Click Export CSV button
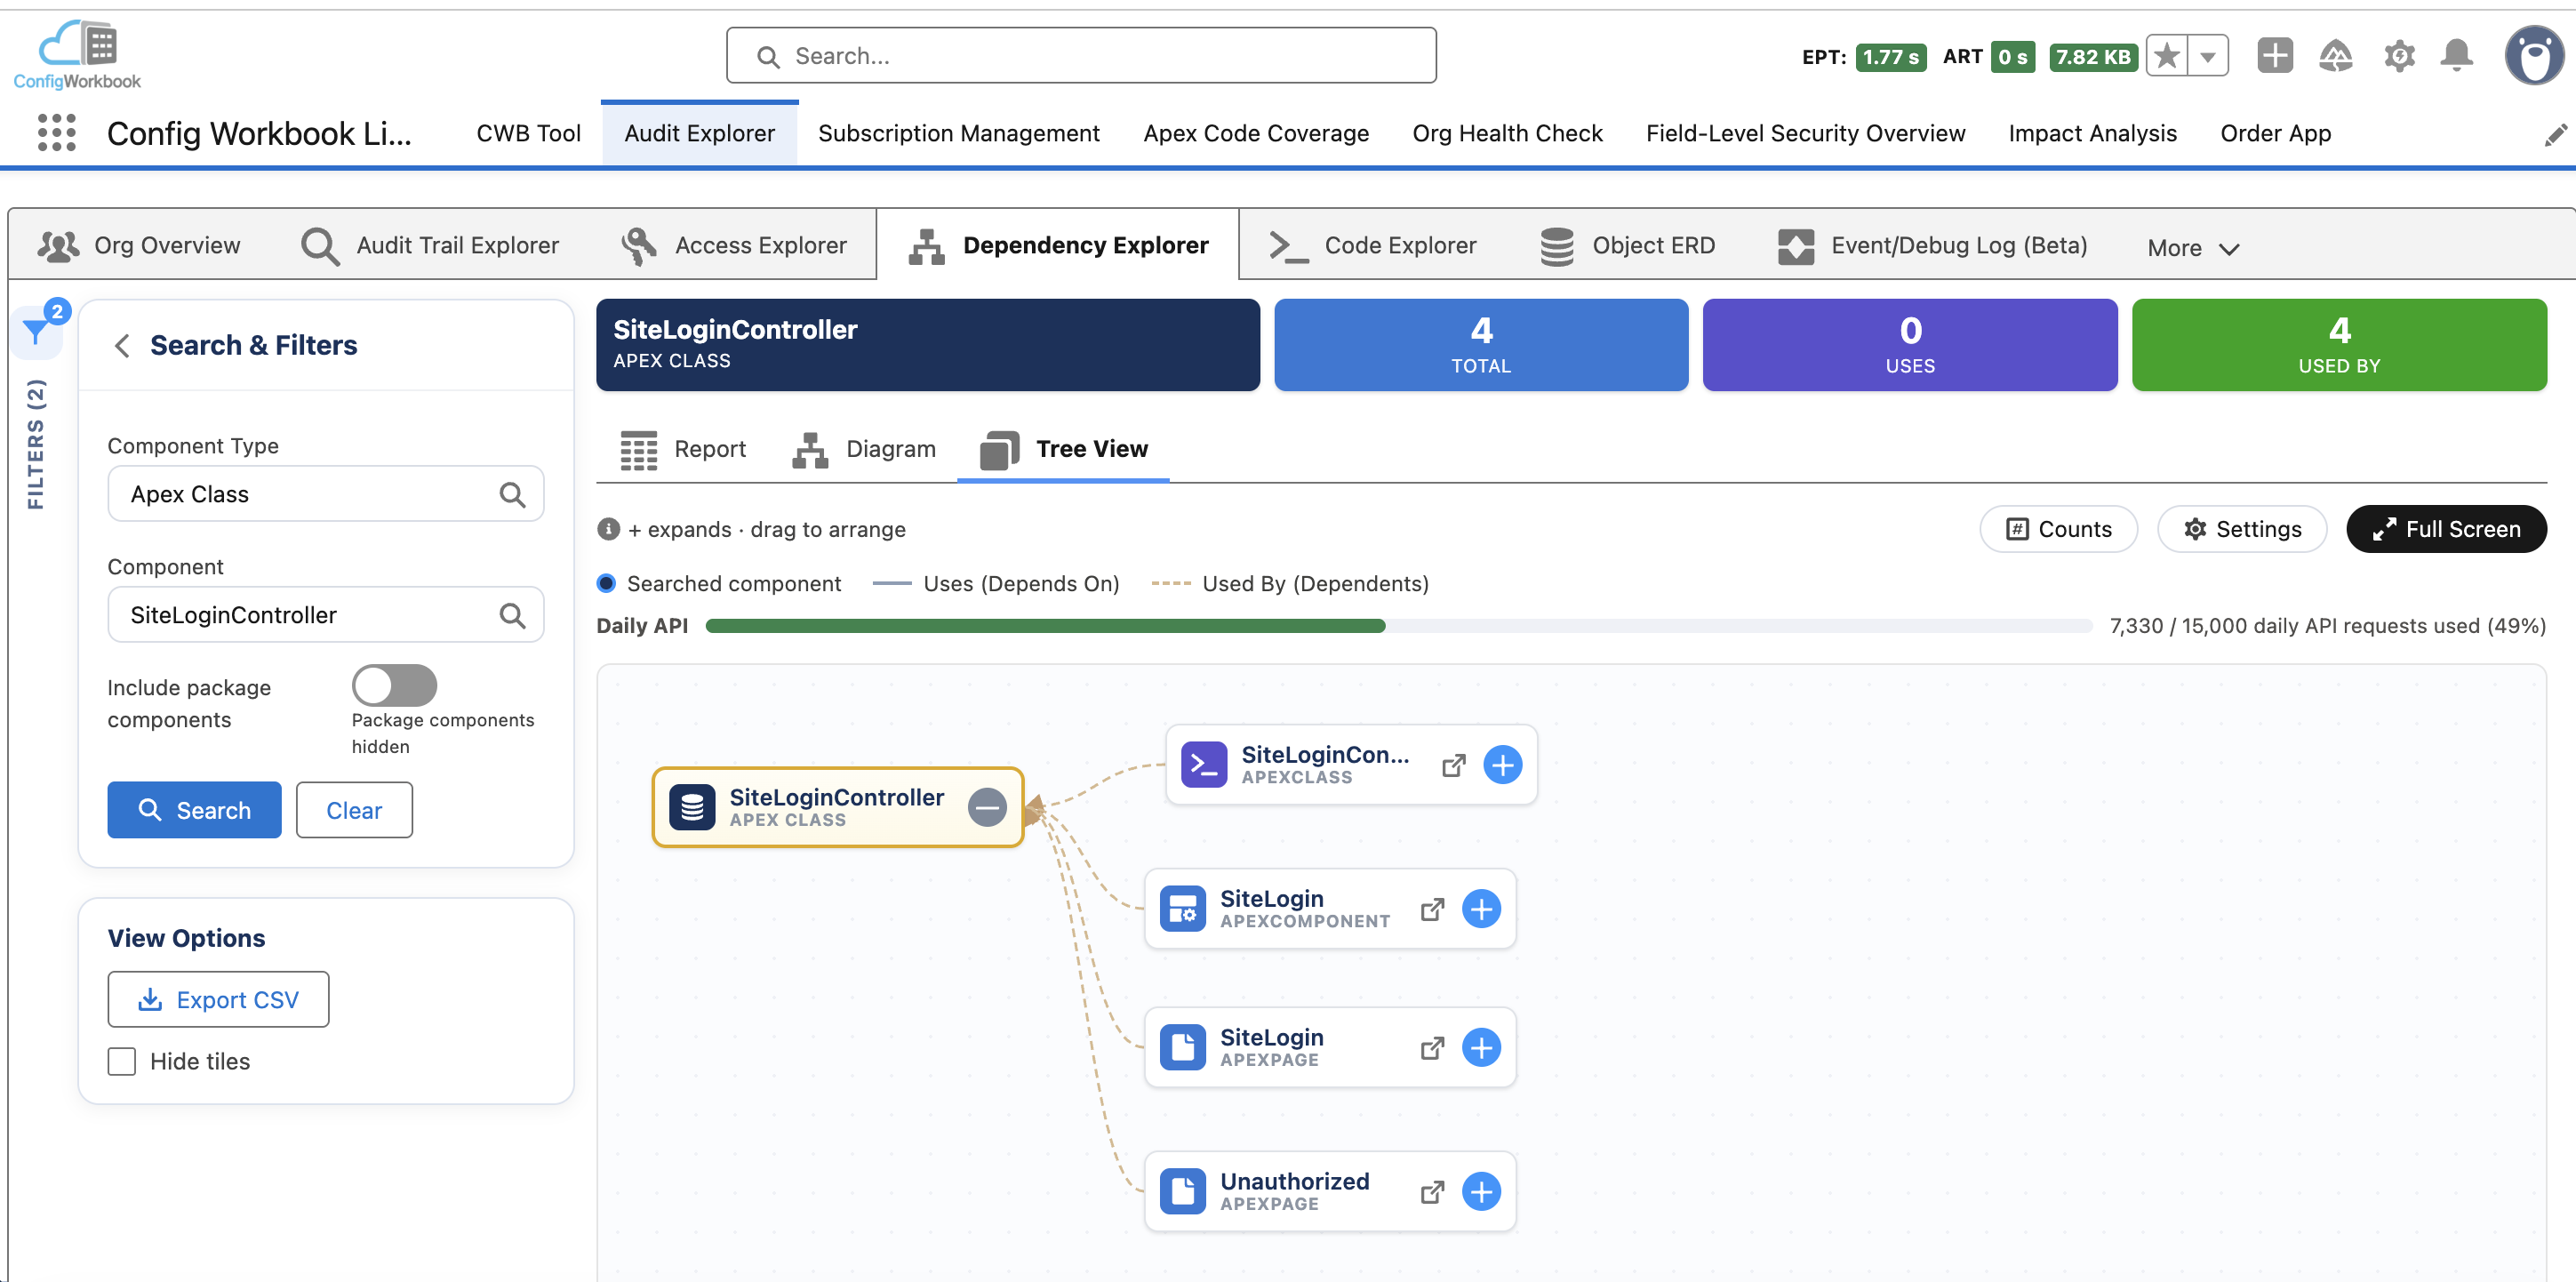The image size is (2576, 1282). [218, 1000]
